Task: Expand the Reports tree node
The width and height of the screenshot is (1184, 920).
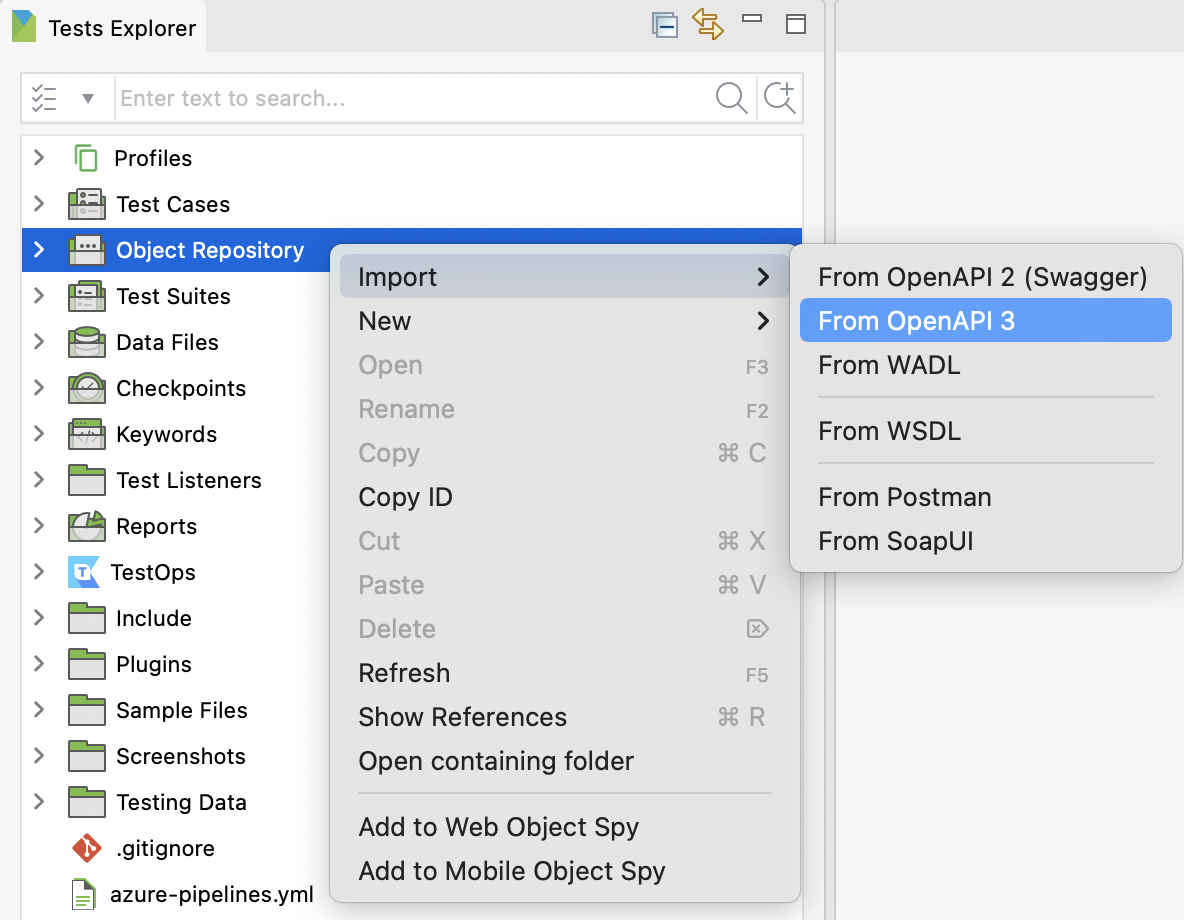Action: (x=39, y=526)
